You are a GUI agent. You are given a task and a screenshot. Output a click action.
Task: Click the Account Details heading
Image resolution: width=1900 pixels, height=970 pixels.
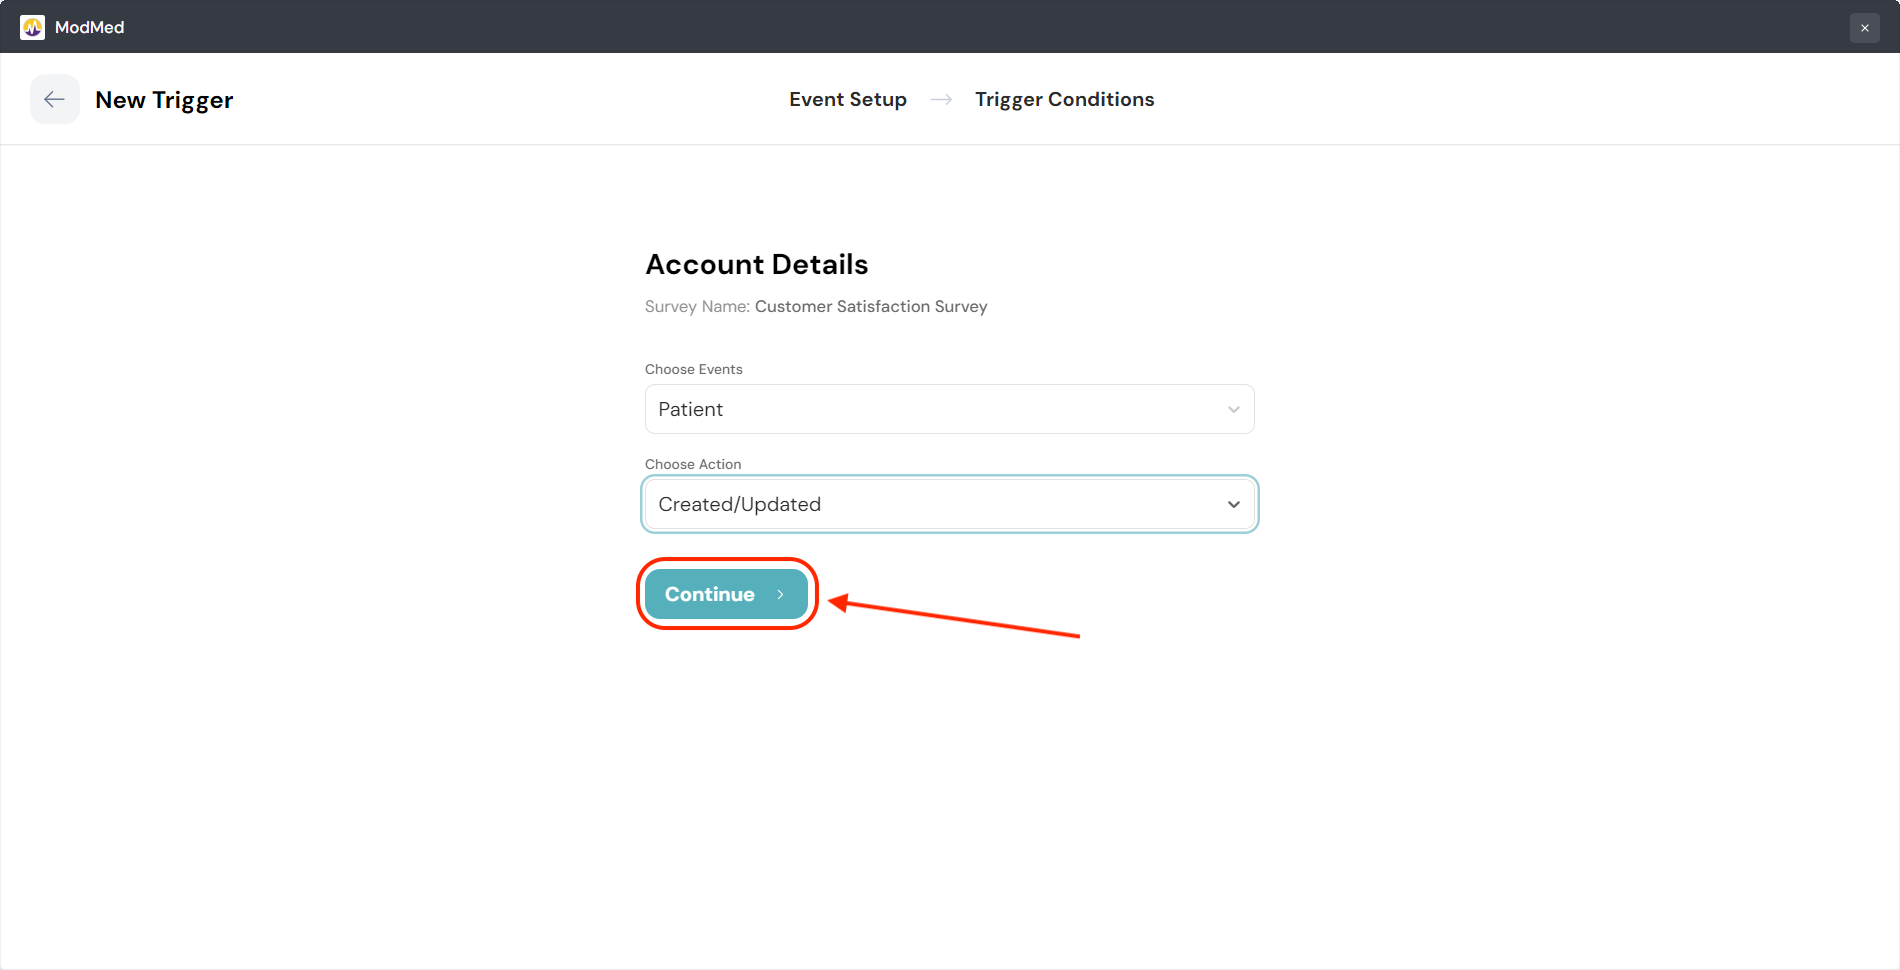[756, 264]
